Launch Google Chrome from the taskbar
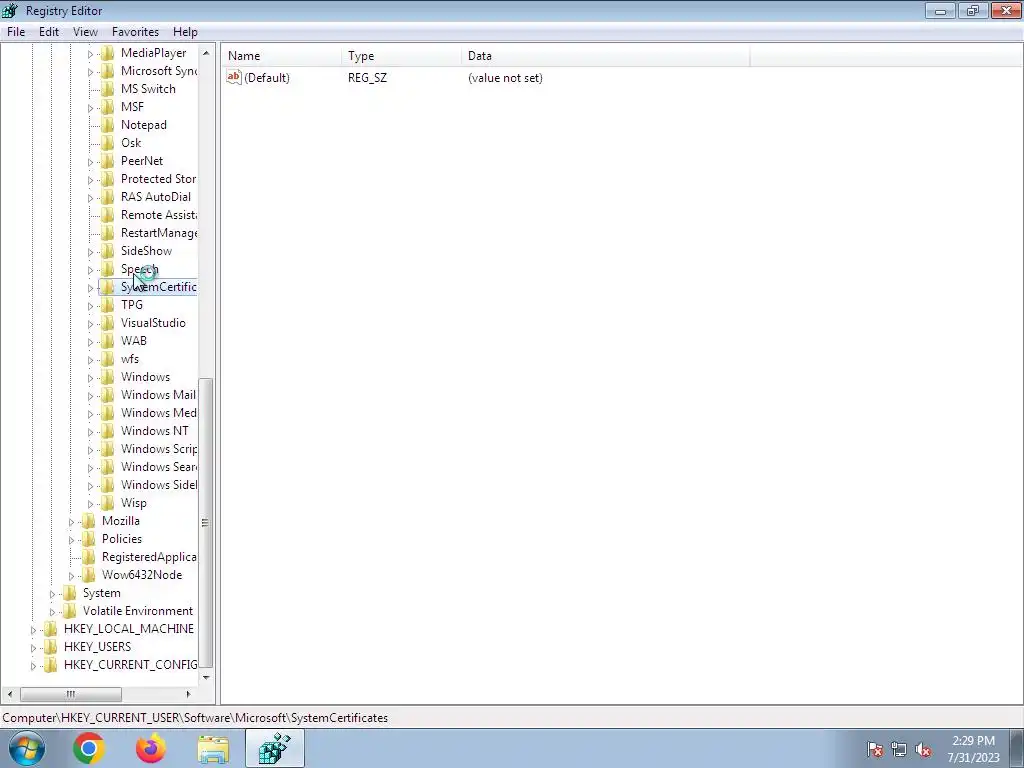The height and width of the screenshot is (768, 1024). coord(89,748)
